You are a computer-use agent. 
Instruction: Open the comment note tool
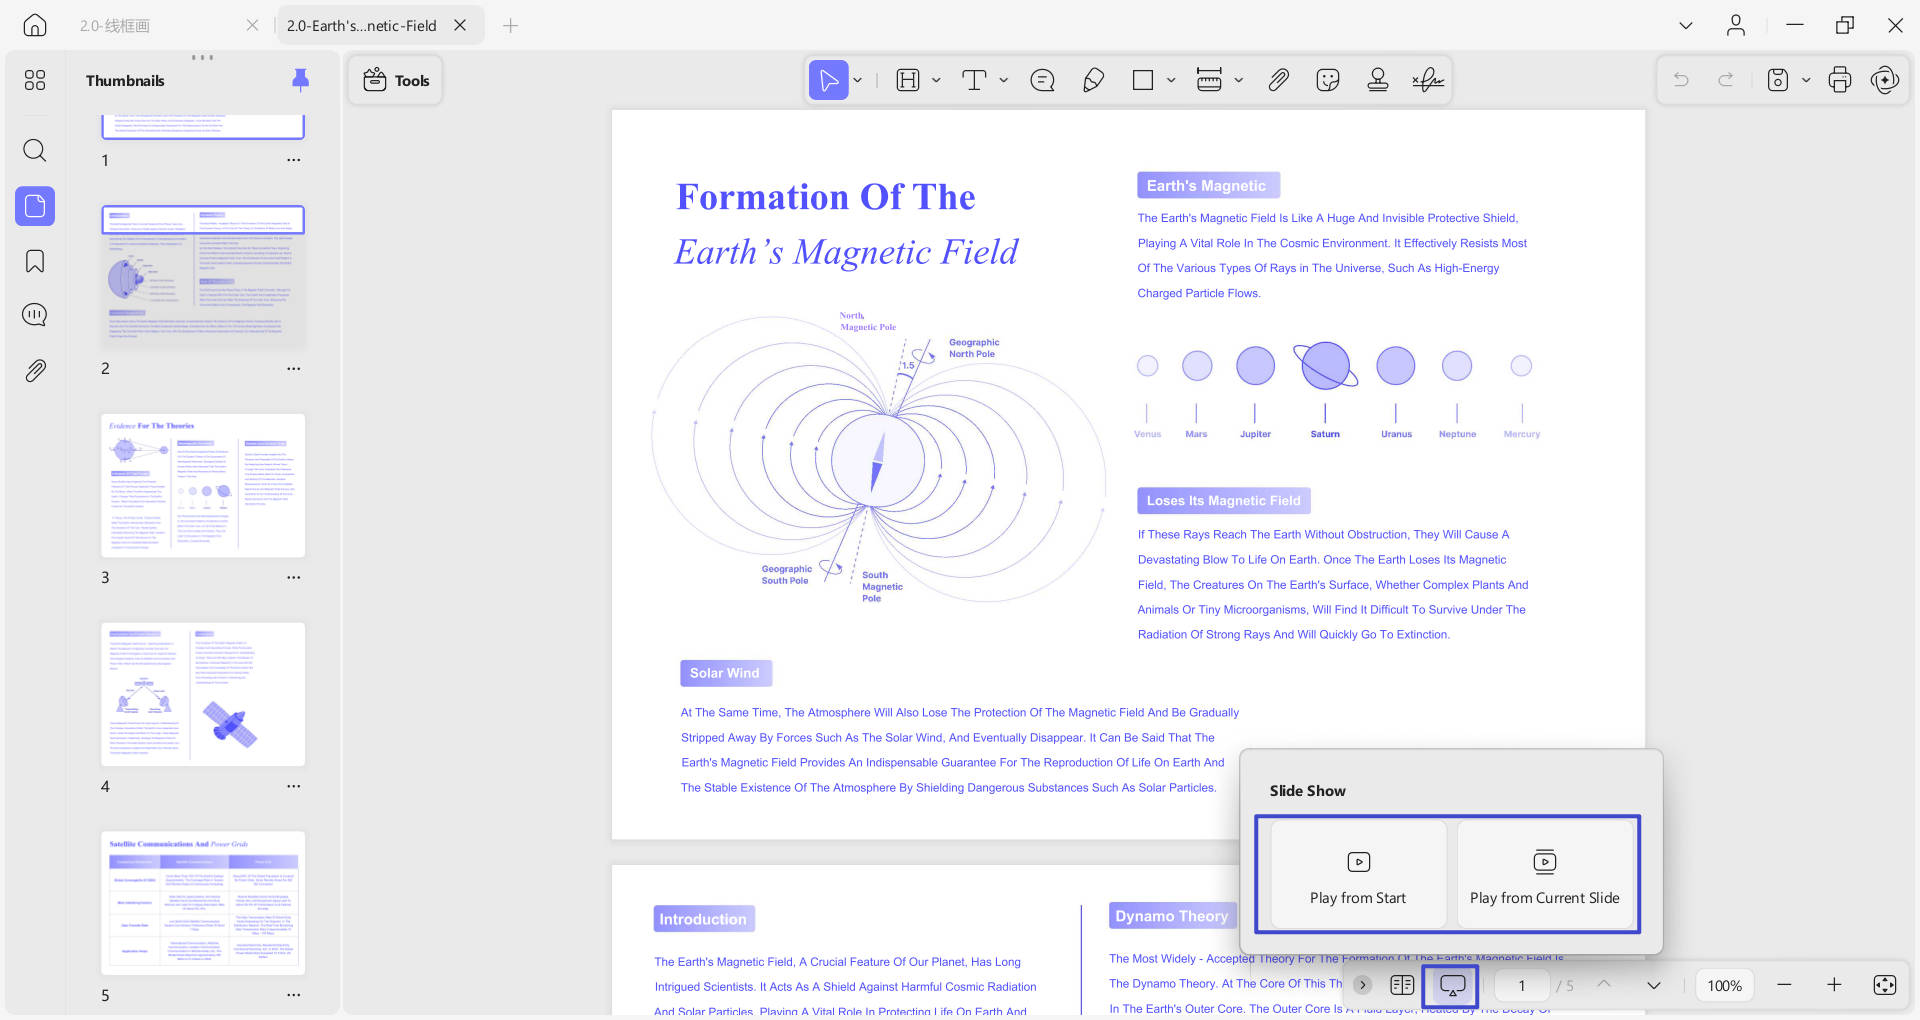(x=1042, y=80)
